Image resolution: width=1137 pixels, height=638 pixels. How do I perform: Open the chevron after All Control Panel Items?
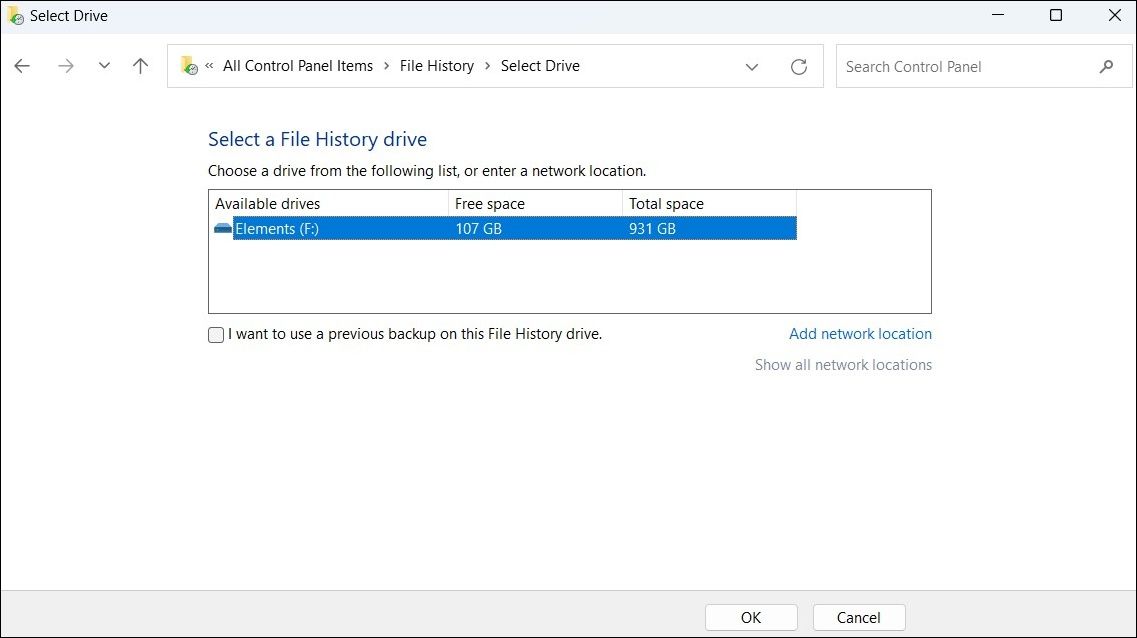386,66
